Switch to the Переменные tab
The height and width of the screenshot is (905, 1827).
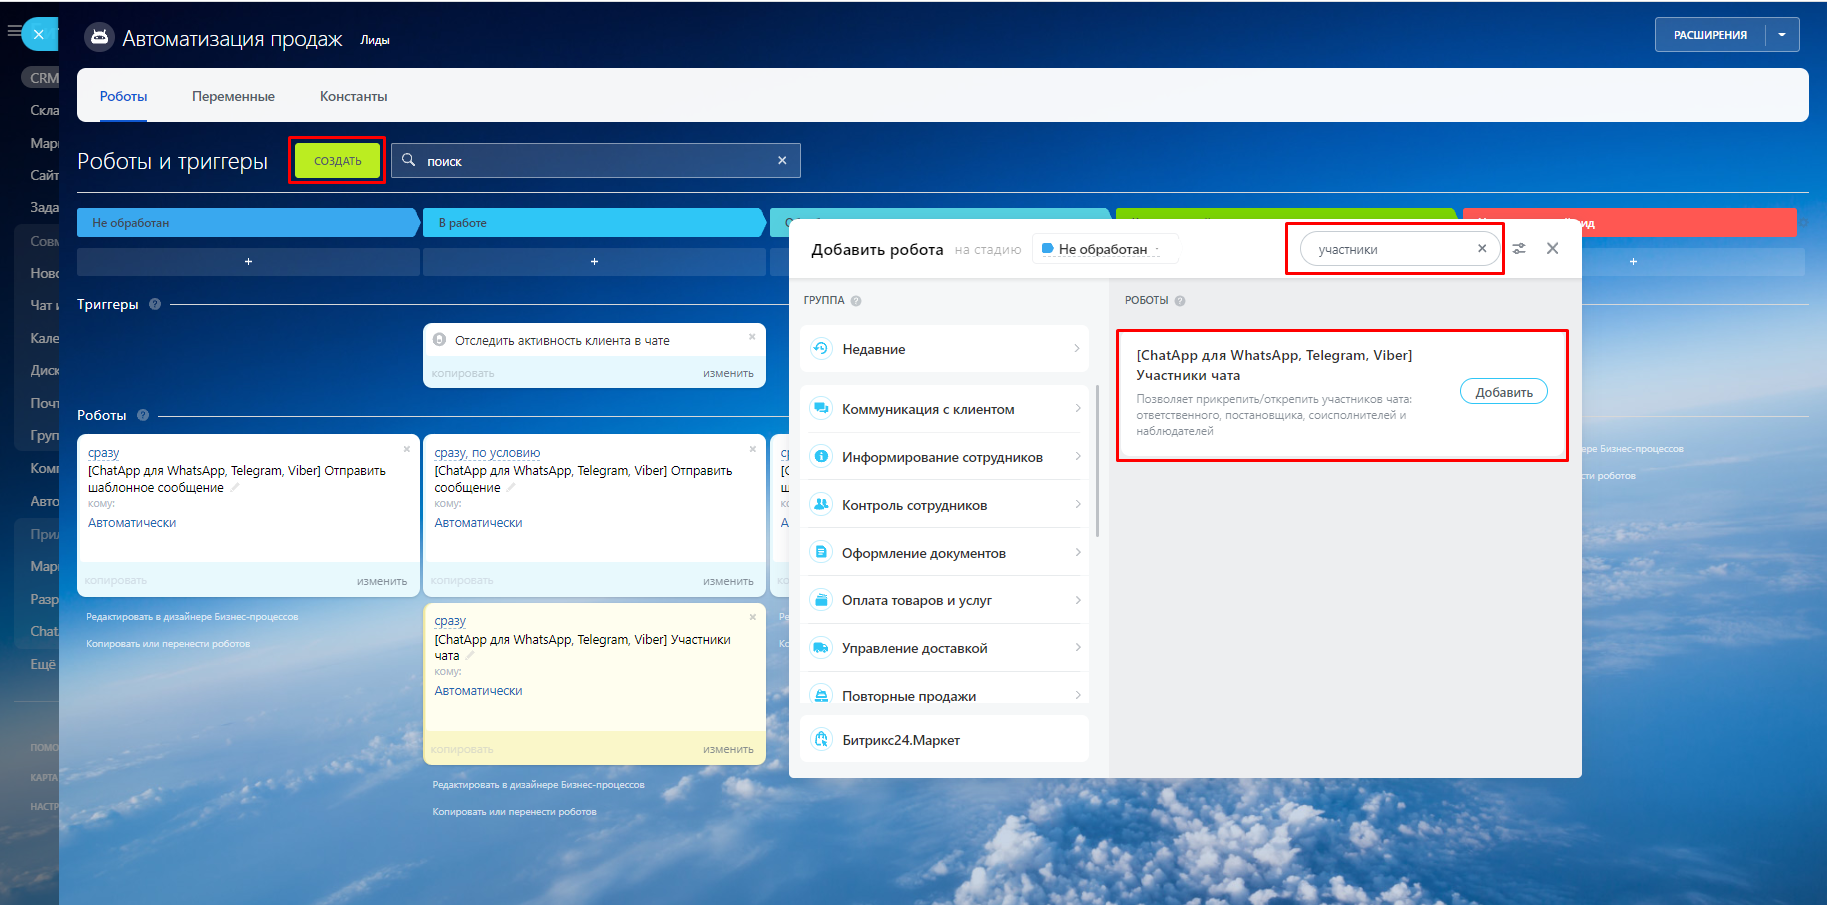click(x=233, y=97)
